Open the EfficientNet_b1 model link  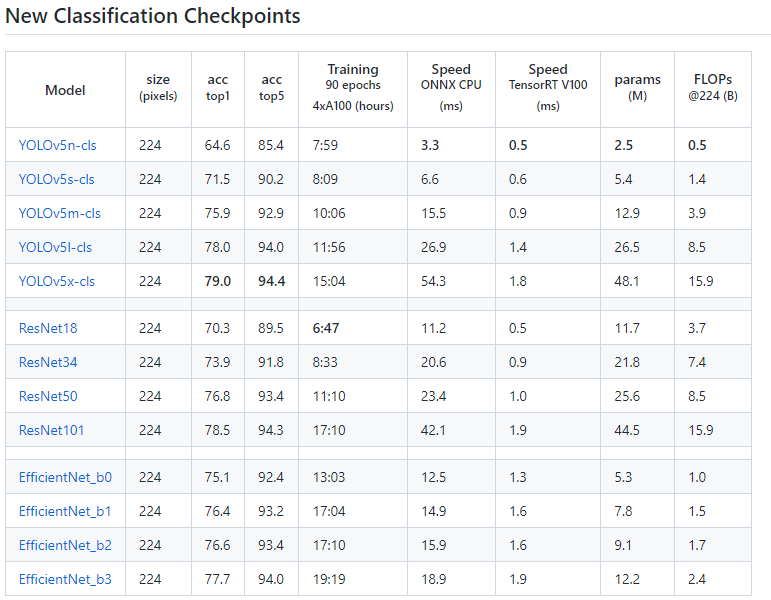tap(65, 511)
